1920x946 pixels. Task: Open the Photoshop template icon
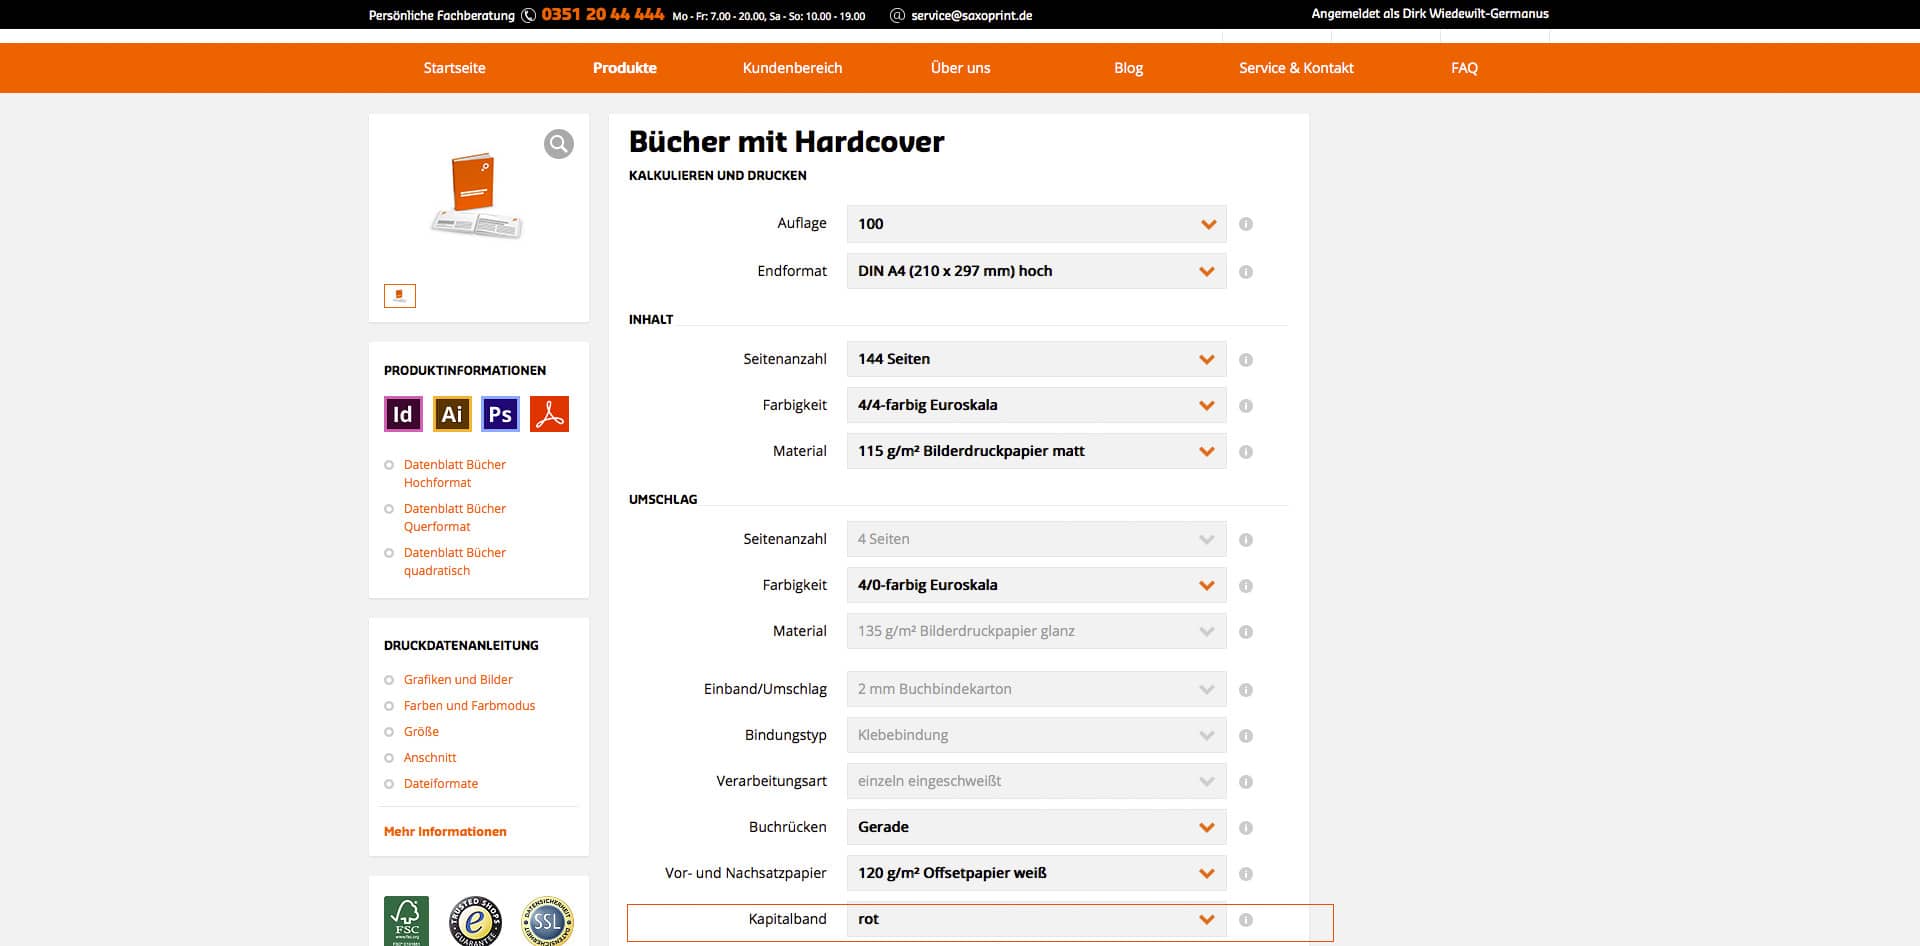point(500,414)
